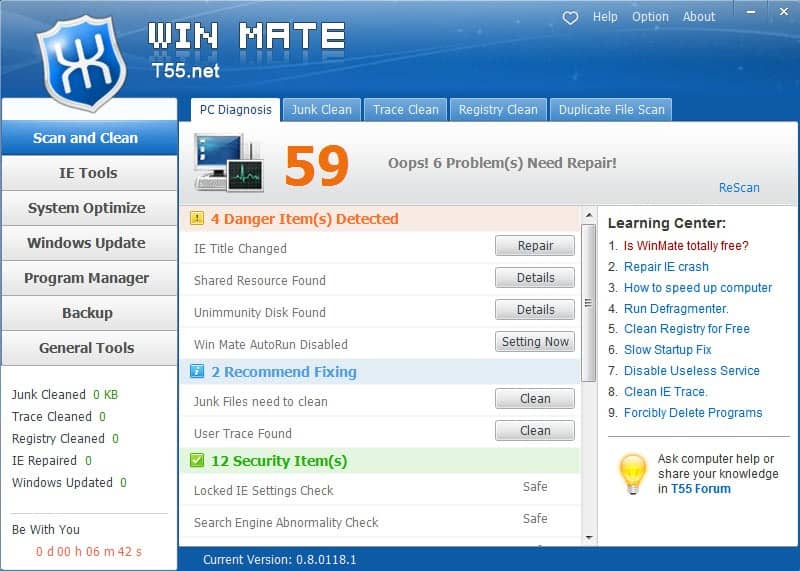Click 'Current Version: 0.8.0118.1' status text

click(280, 559)
